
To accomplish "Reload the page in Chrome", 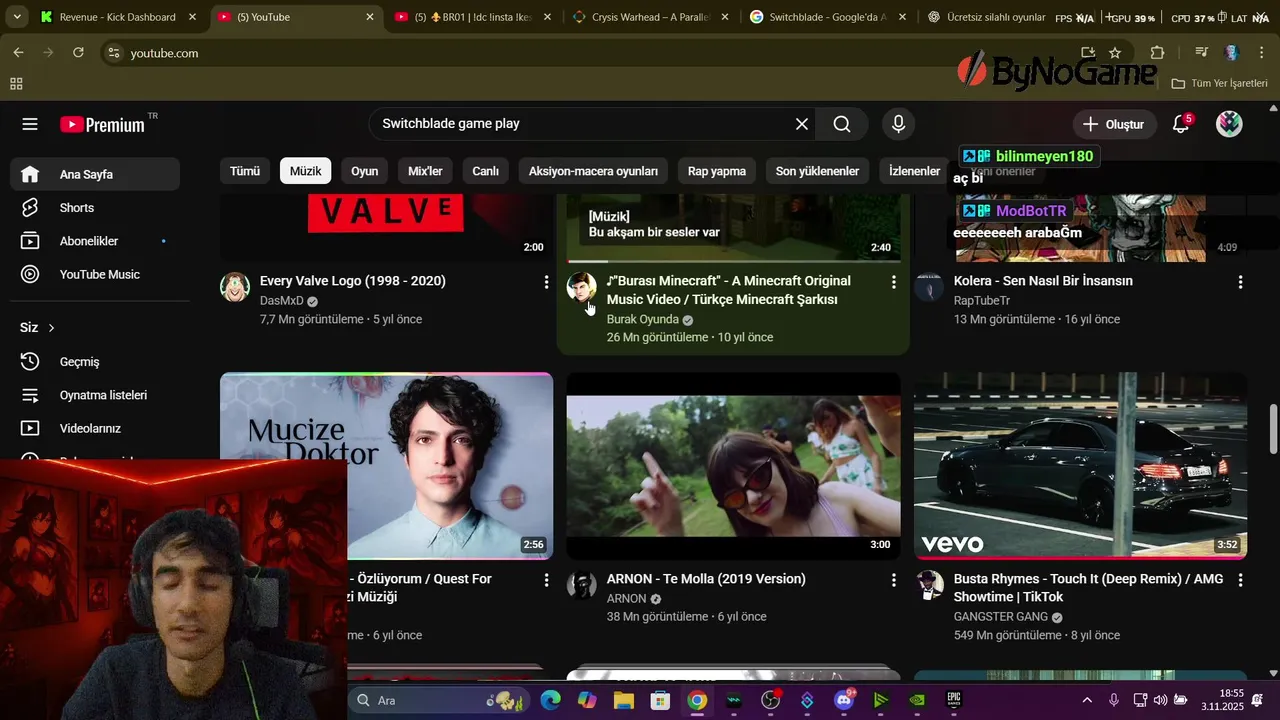I will [78, 53].
